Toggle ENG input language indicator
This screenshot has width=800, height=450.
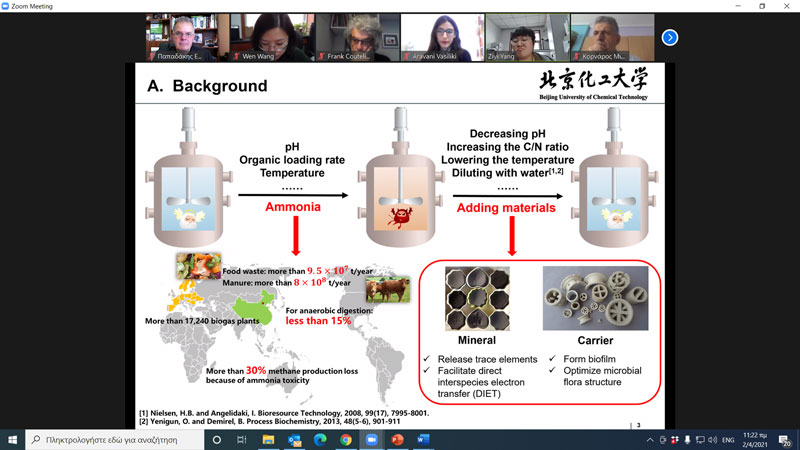(726, 439)
